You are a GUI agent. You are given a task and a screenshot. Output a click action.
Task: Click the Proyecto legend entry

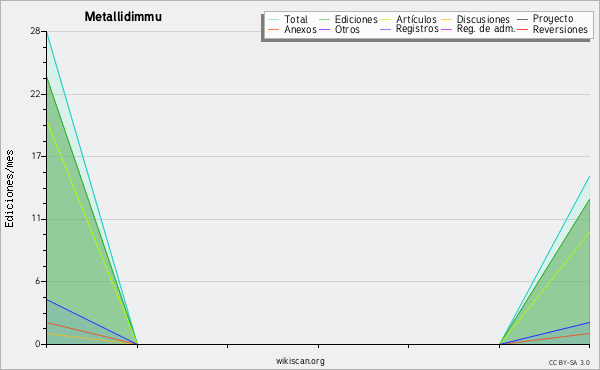tap(553, 19)
